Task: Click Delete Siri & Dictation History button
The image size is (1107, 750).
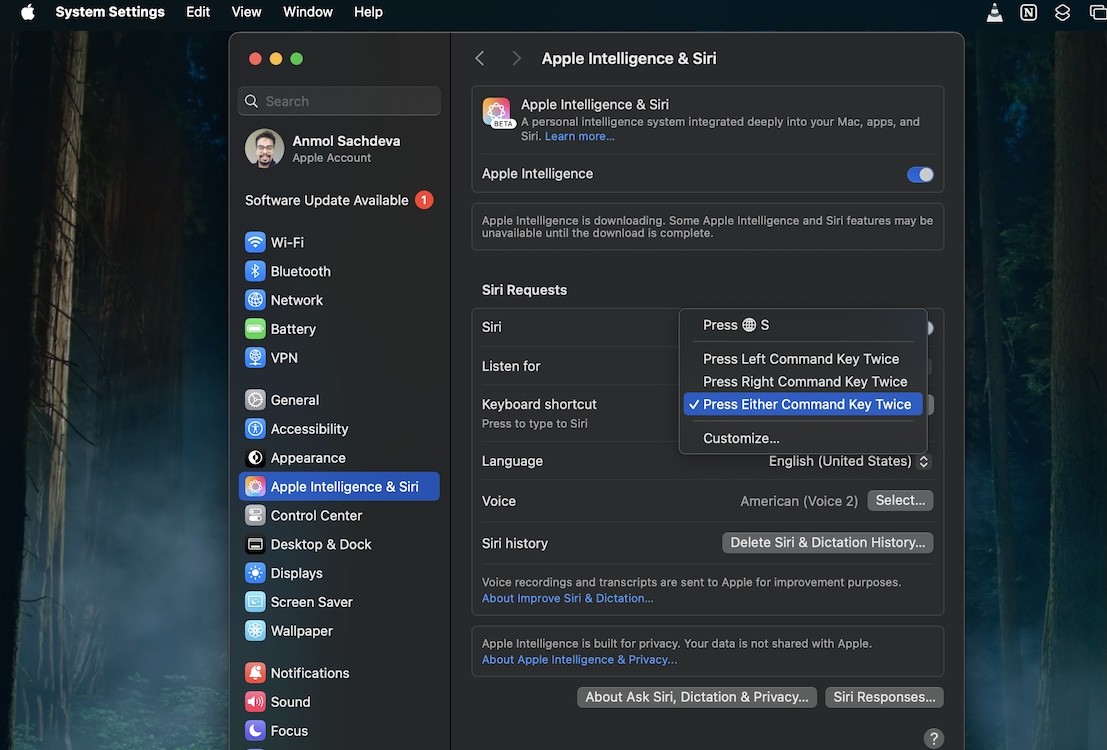Action: pos(827,542)
